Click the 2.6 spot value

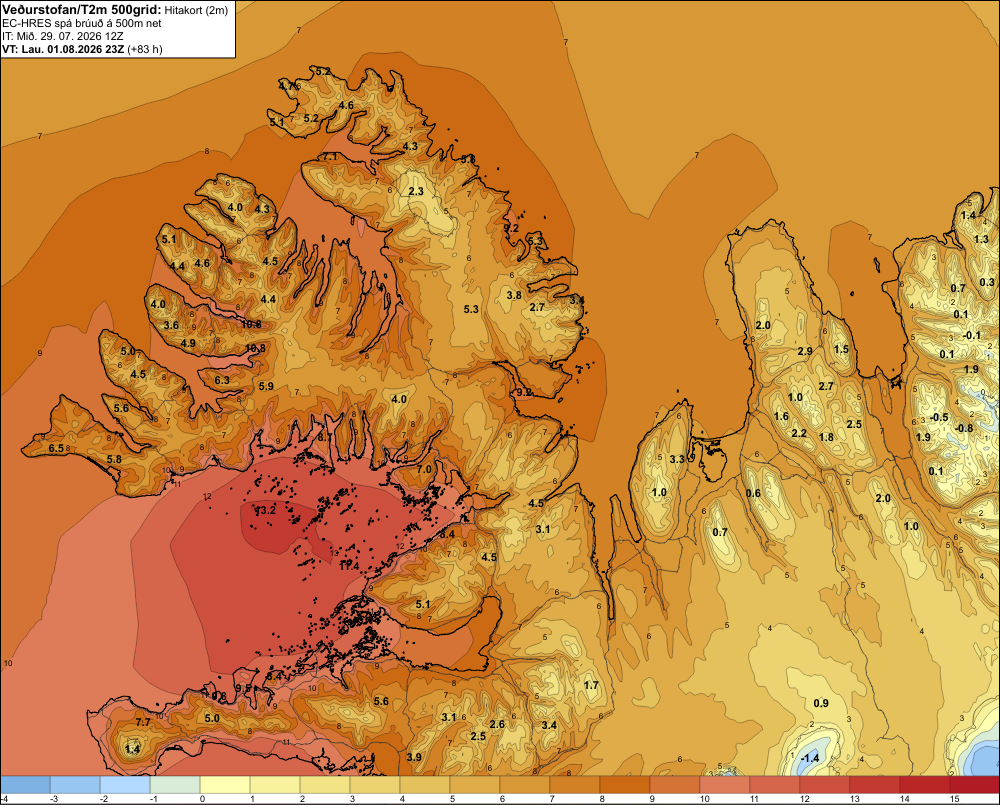pyautogui.click(x=497, y=724)
